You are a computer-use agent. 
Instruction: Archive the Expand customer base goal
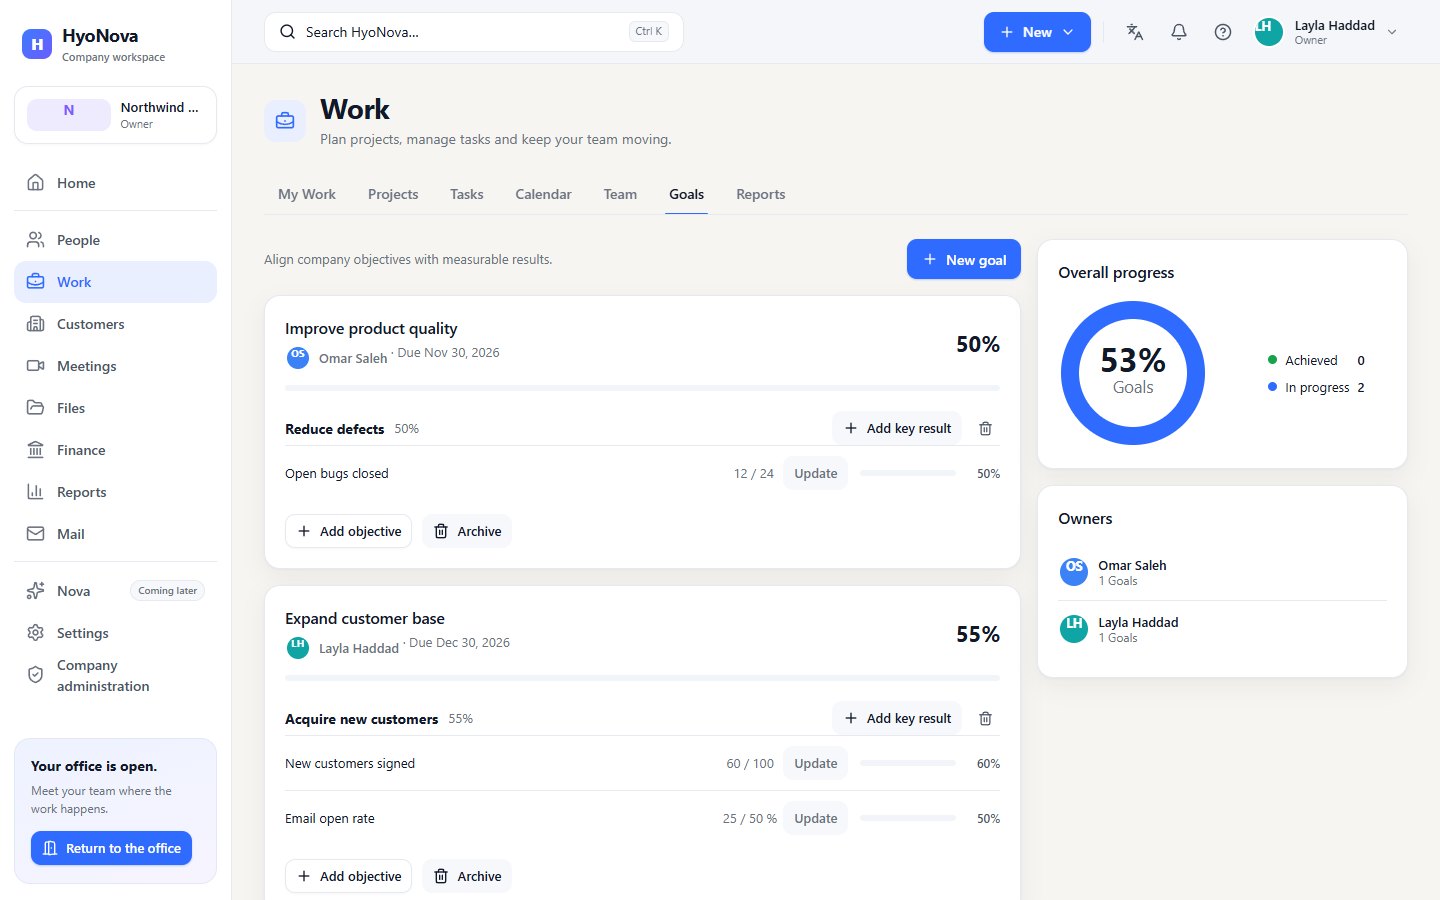pos(467,876)
